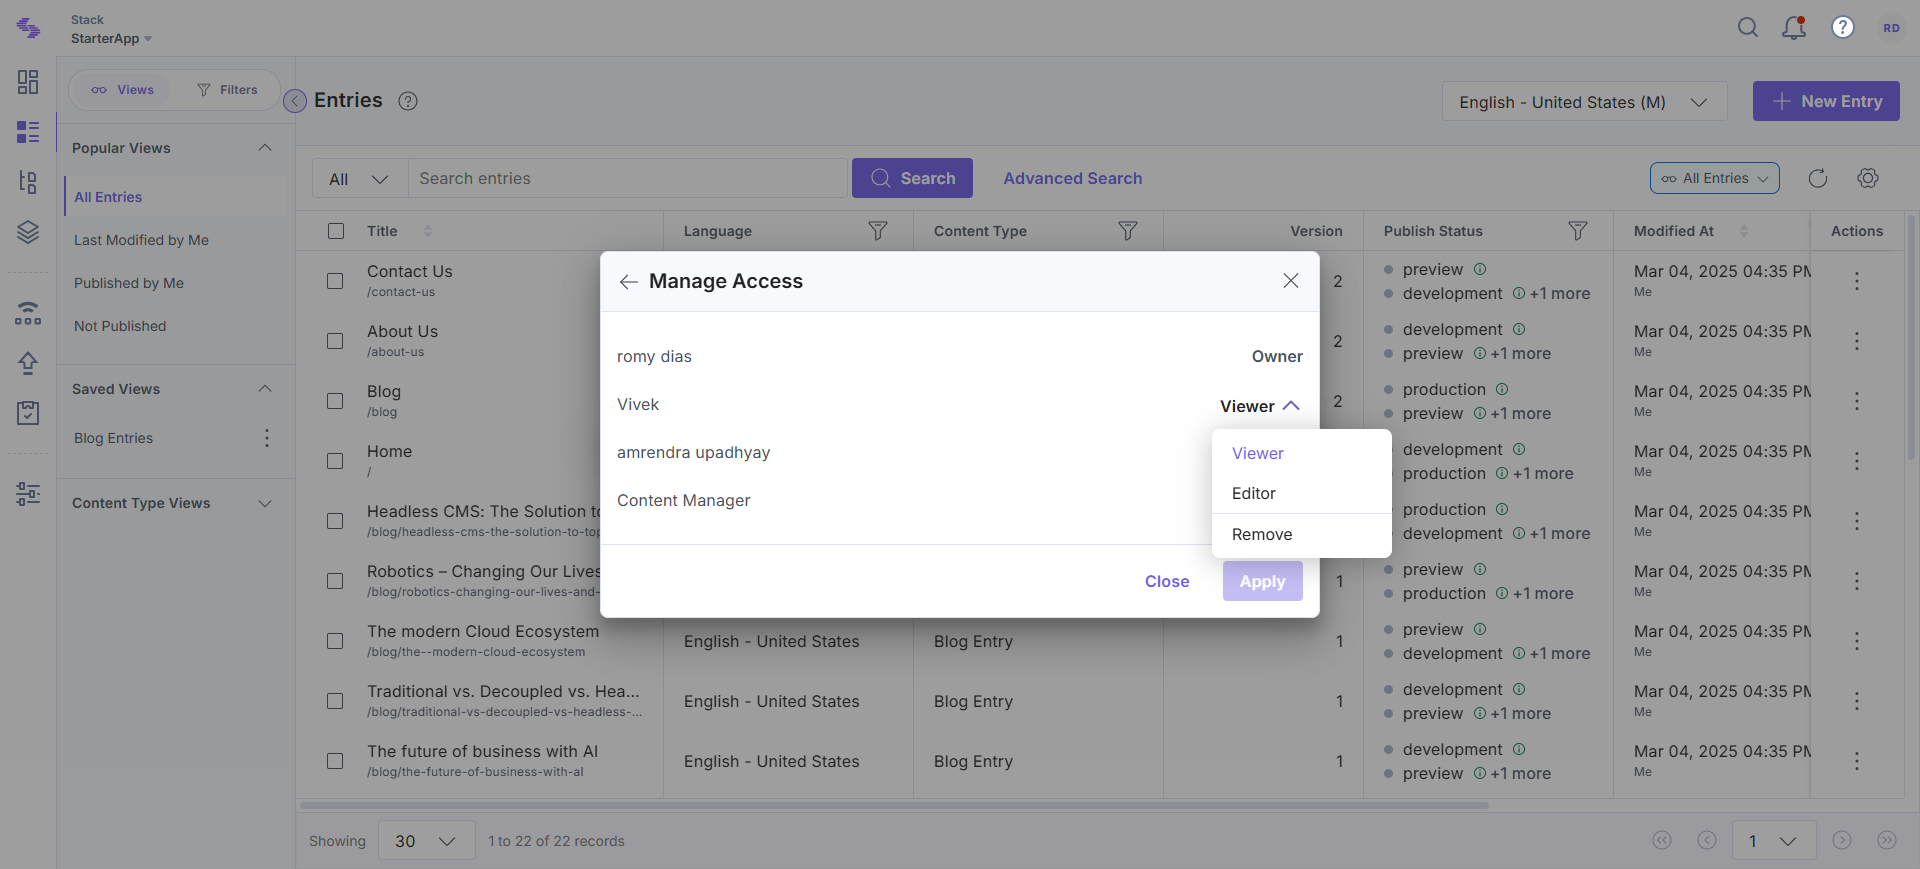Click Close in Manage Access dialog
The height and width of the screenshot is (869, 1920).
point(1167,581)
